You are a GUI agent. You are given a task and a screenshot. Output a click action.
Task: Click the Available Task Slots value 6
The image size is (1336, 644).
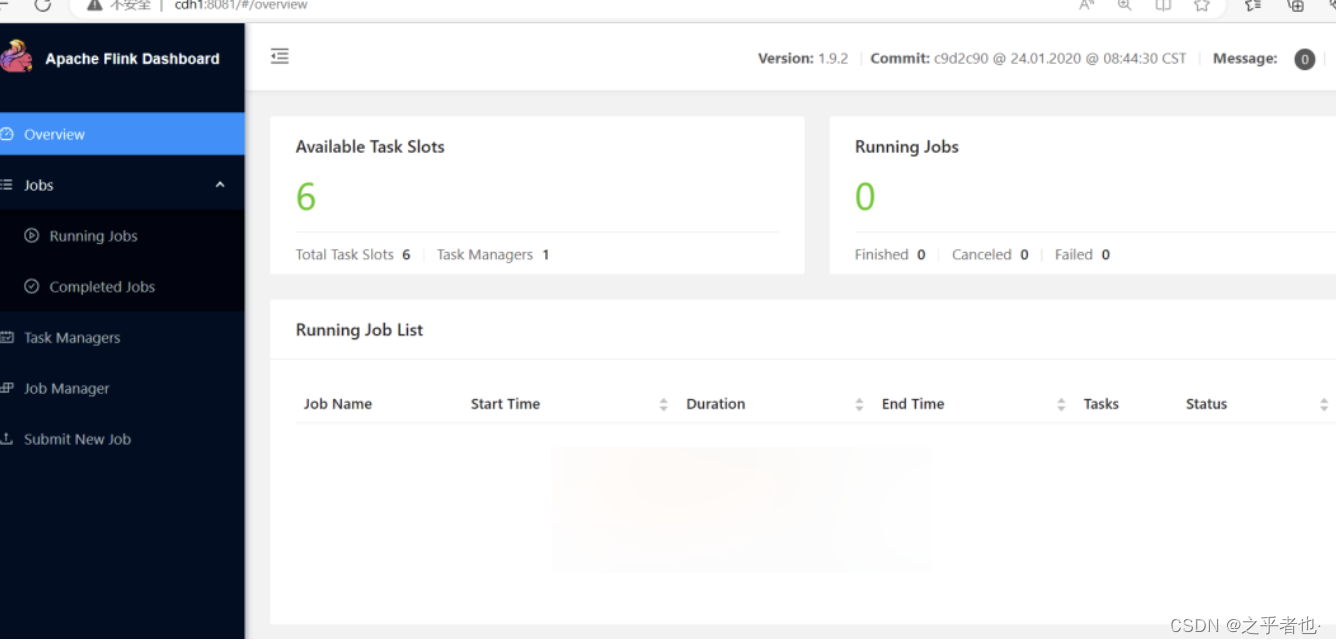pyautogui.click(x=306, y=197)
